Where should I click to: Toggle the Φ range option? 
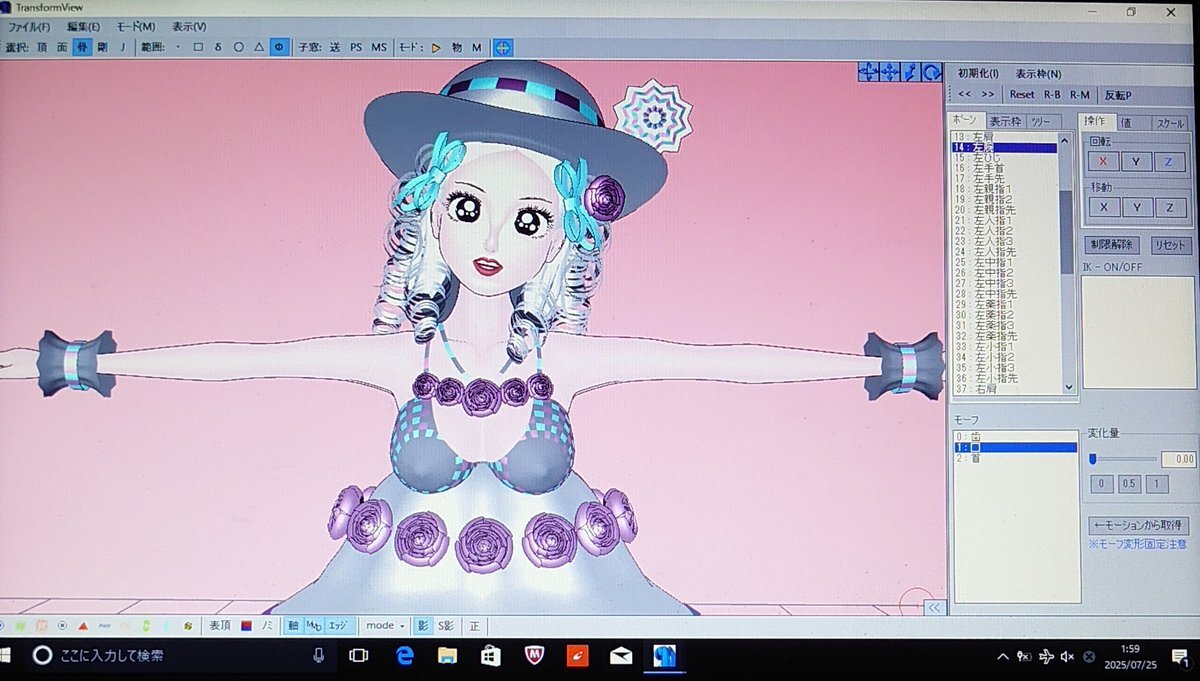[280, 47]
